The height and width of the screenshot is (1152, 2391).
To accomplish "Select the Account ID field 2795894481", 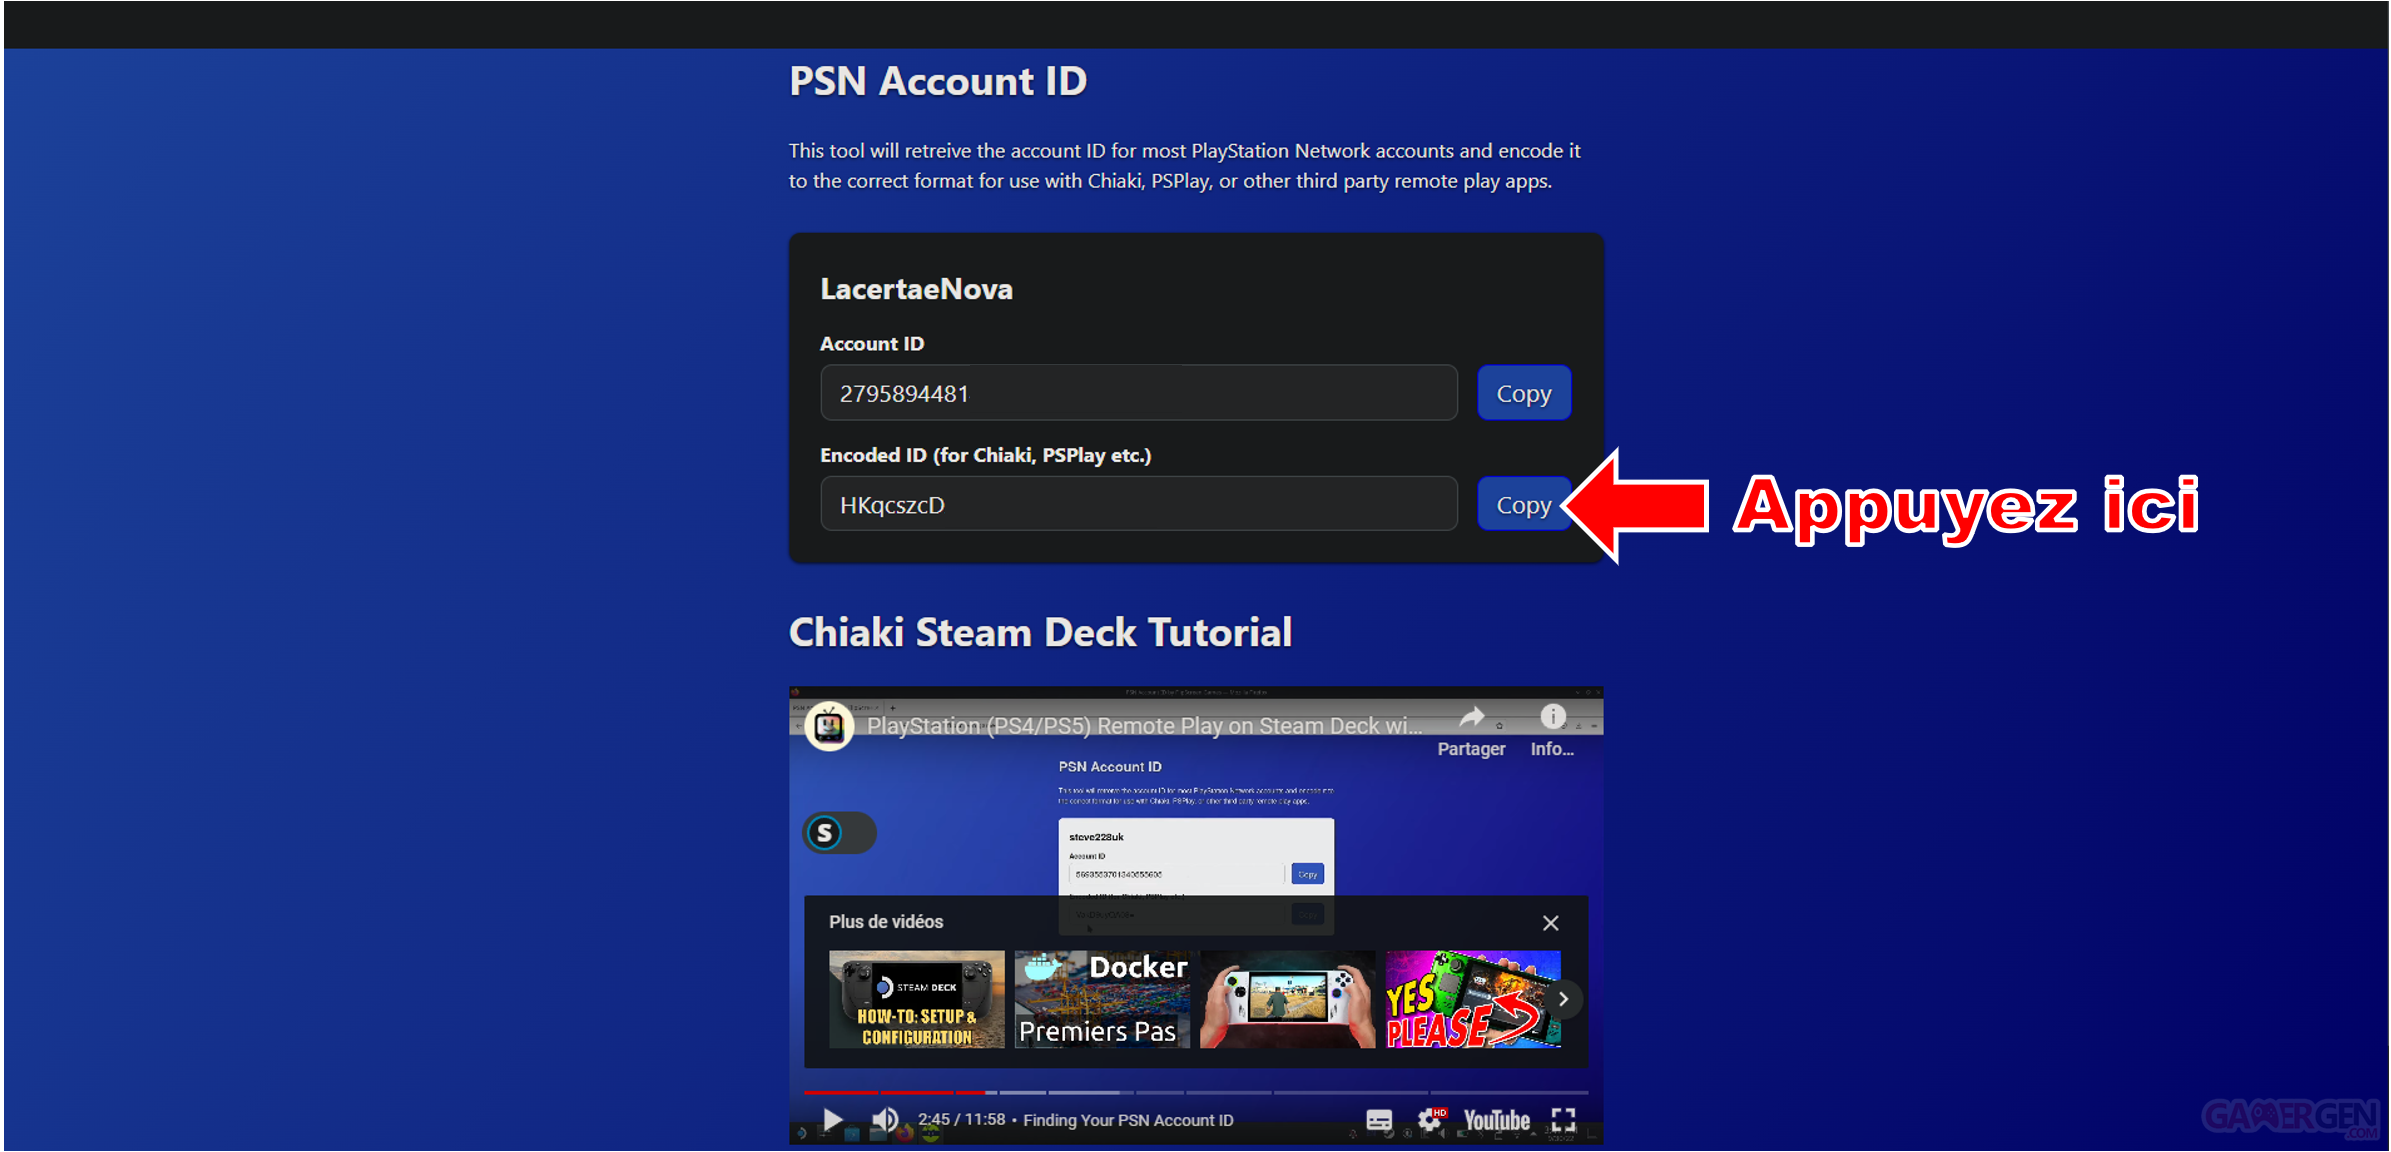I will pyautogui.click(x=1138, y=393).
